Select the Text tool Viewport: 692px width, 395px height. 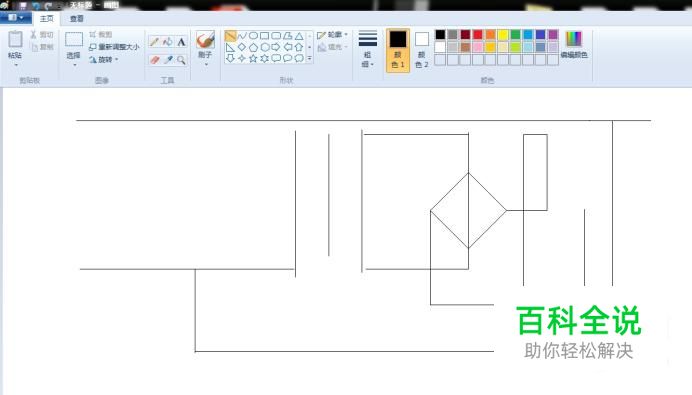pyautogui.click(x=181, y=42)
